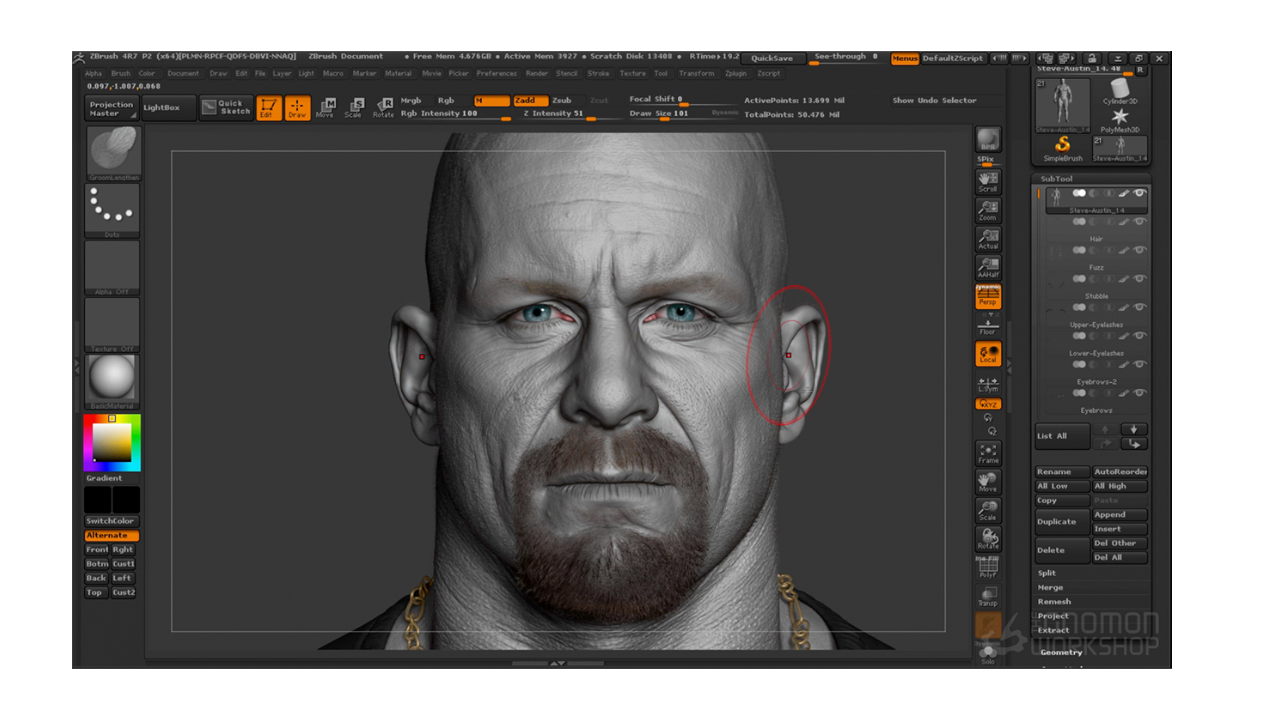Hide the Hair subtool with eye icon
Viewport: 1280px width, 720px height.
pos(1140,222)
